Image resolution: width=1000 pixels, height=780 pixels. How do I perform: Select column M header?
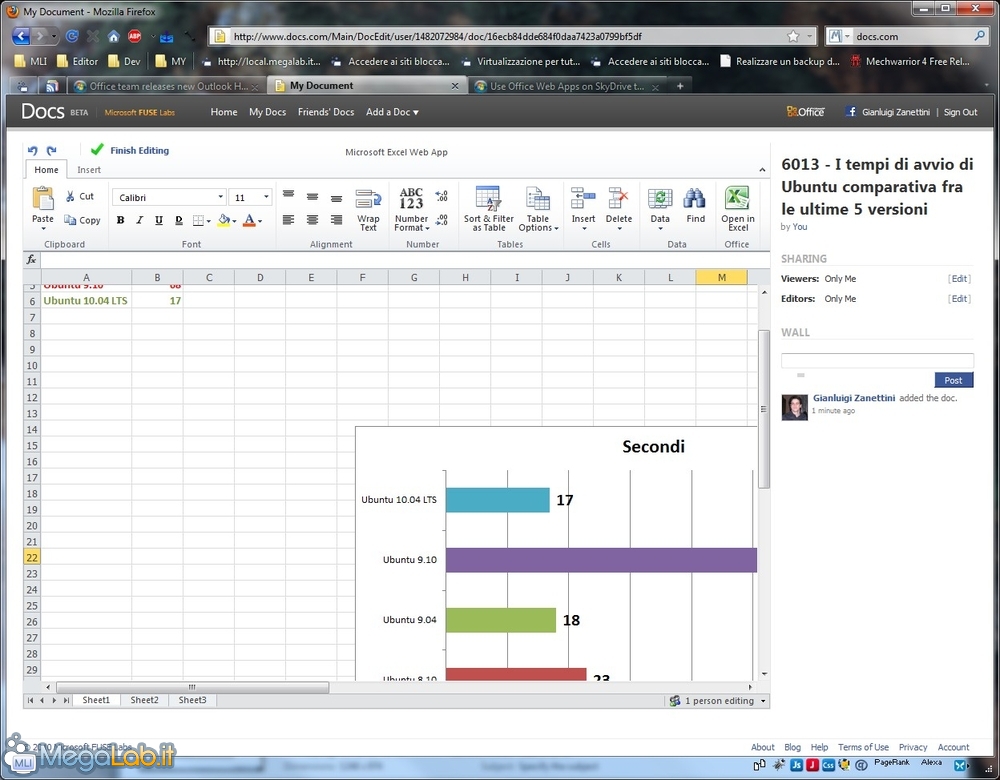(x=721, y=277)
